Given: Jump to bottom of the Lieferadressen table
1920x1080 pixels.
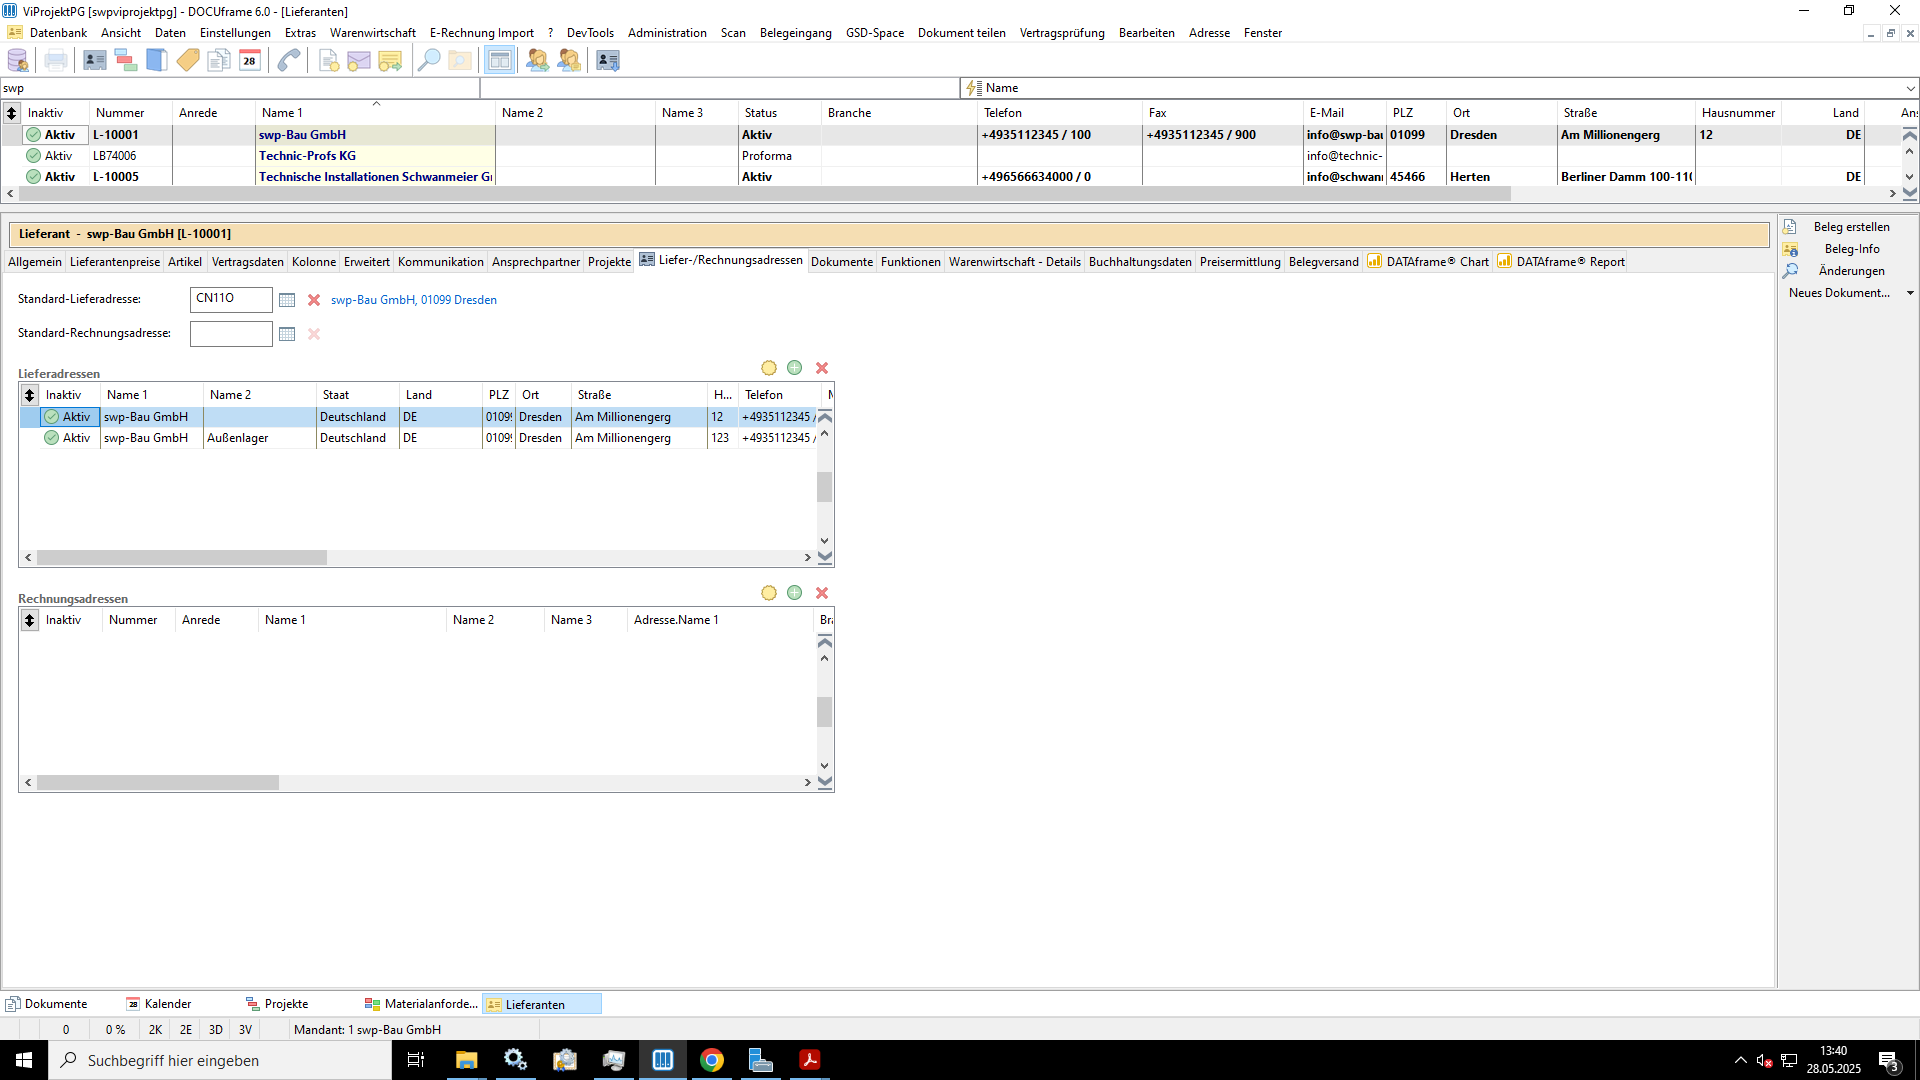Looking at the screenshot, I should [825, 558].
